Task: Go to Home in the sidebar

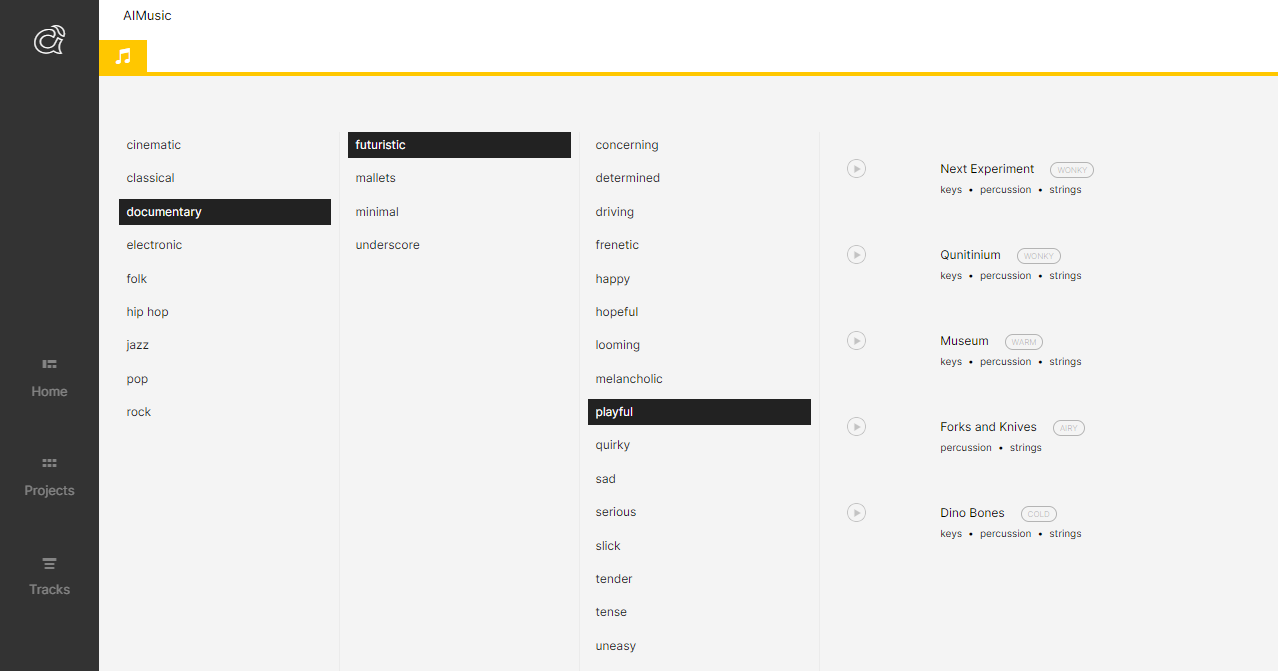Action: (49, 378)
